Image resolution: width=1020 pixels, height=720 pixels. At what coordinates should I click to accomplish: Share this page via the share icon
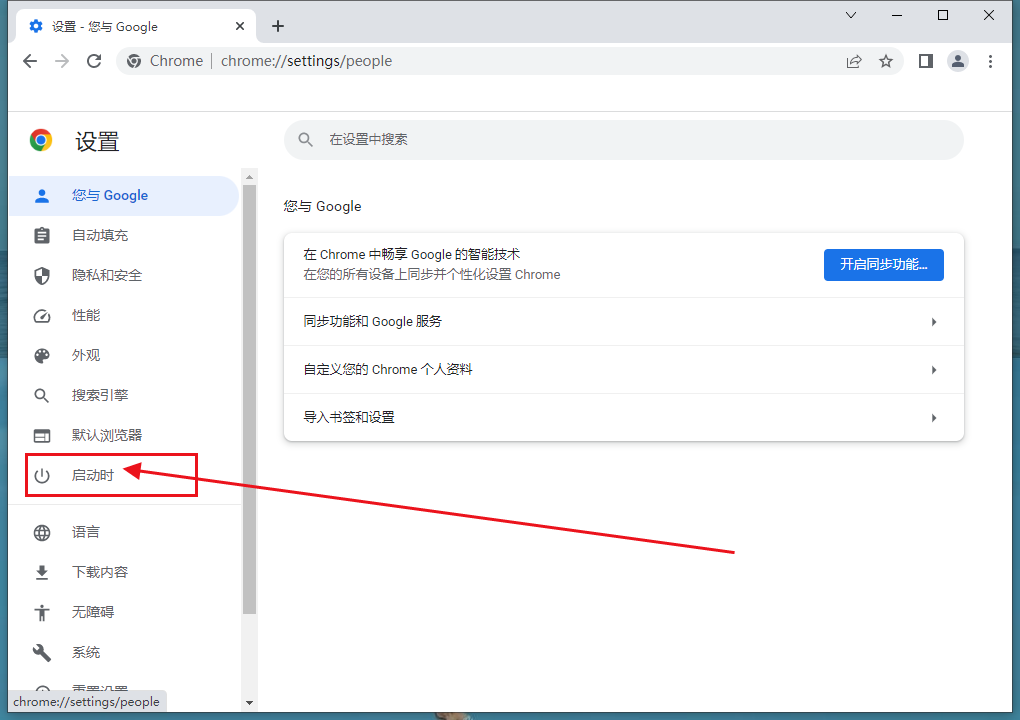[854, 61]
